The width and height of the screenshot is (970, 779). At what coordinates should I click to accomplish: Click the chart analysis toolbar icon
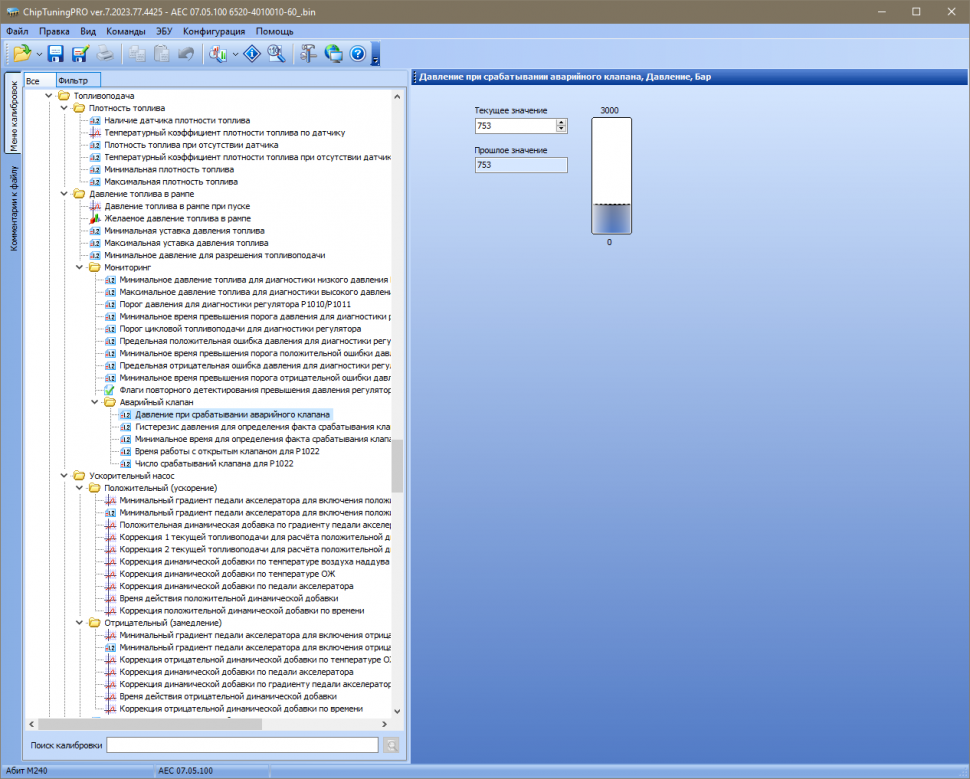coord(217,54)
